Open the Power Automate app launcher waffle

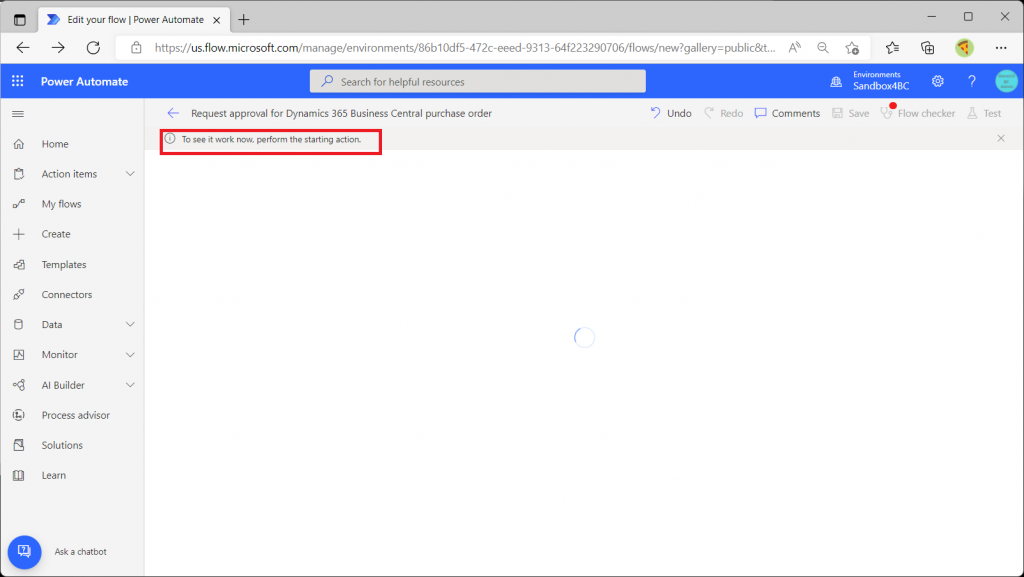(18, 81)
